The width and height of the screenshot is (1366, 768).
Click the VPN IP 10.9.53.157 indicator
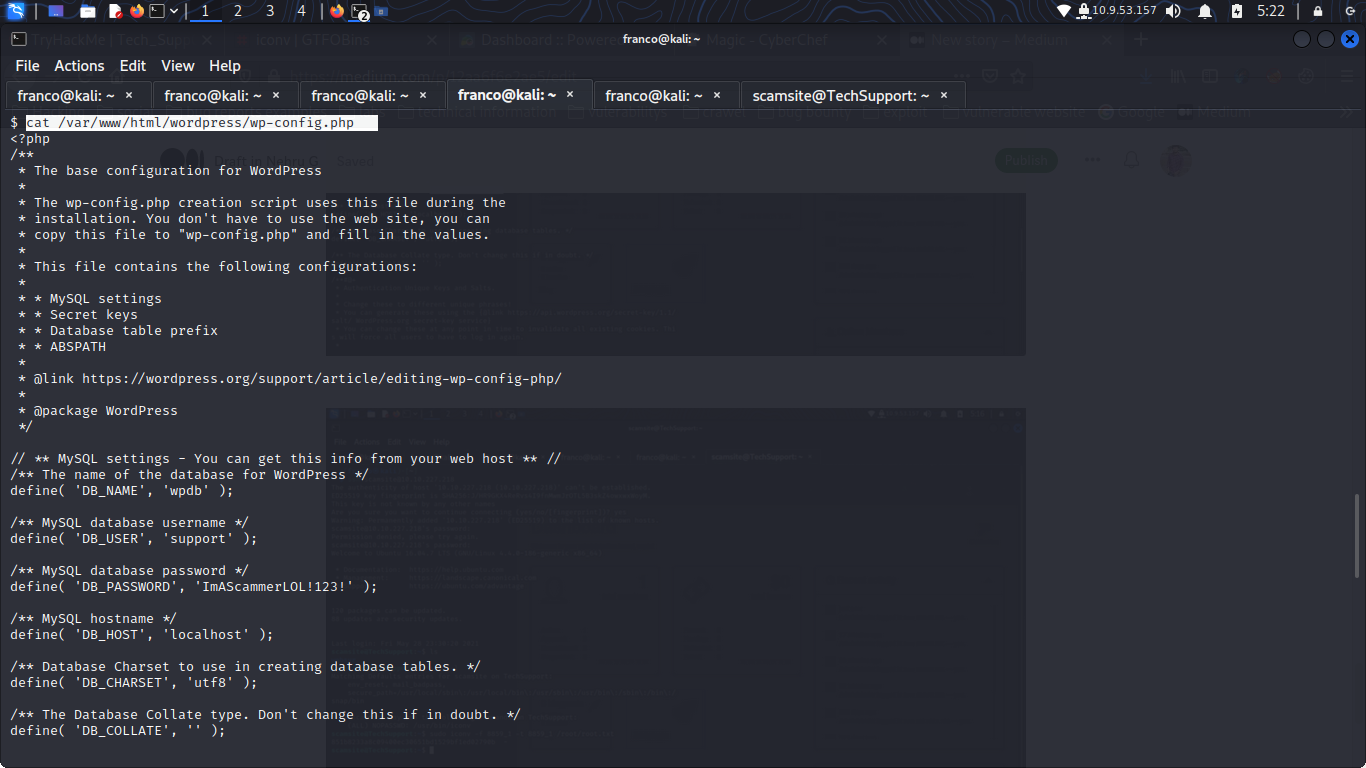coord(1118,11)
